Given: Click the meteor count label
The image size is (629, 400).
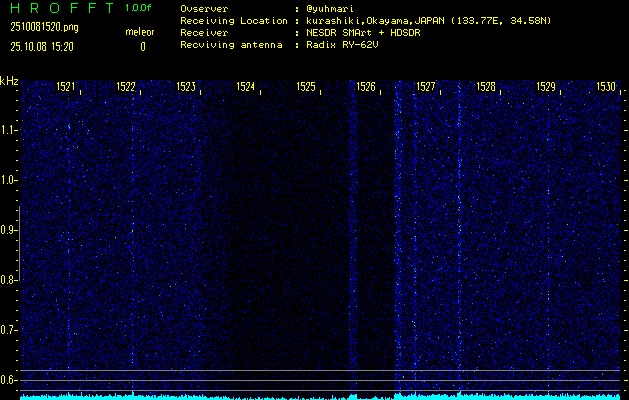Looking at the screenshot, I should pyautogui.click(x=140, y=32).
